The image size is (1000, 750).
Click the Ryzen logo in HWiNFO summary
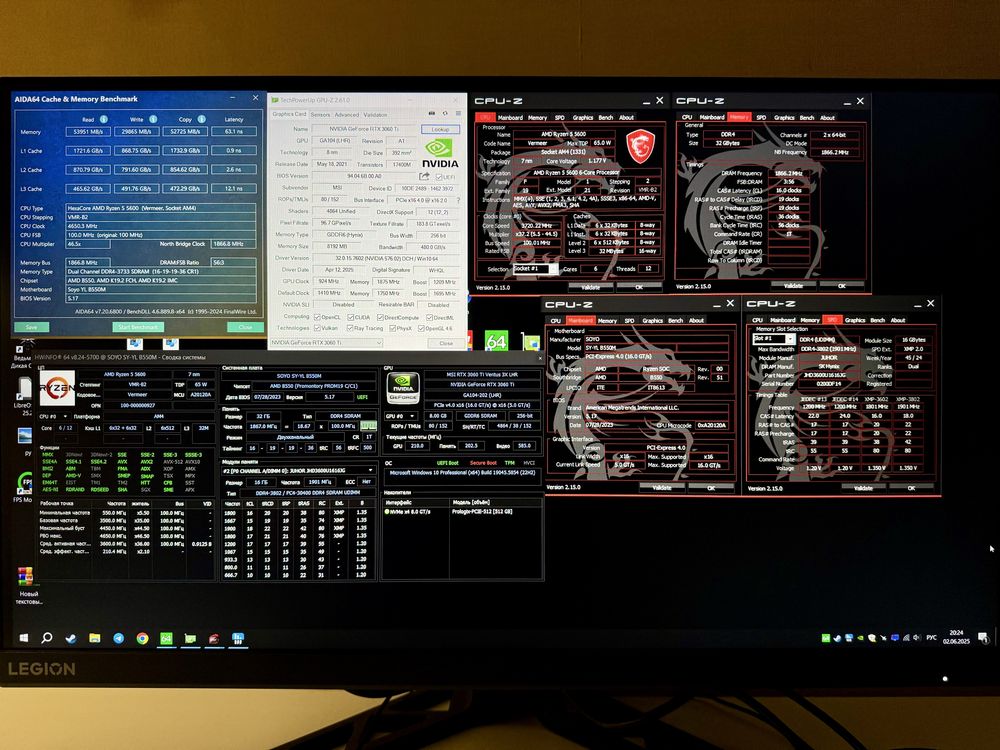(x=57, y=387)
